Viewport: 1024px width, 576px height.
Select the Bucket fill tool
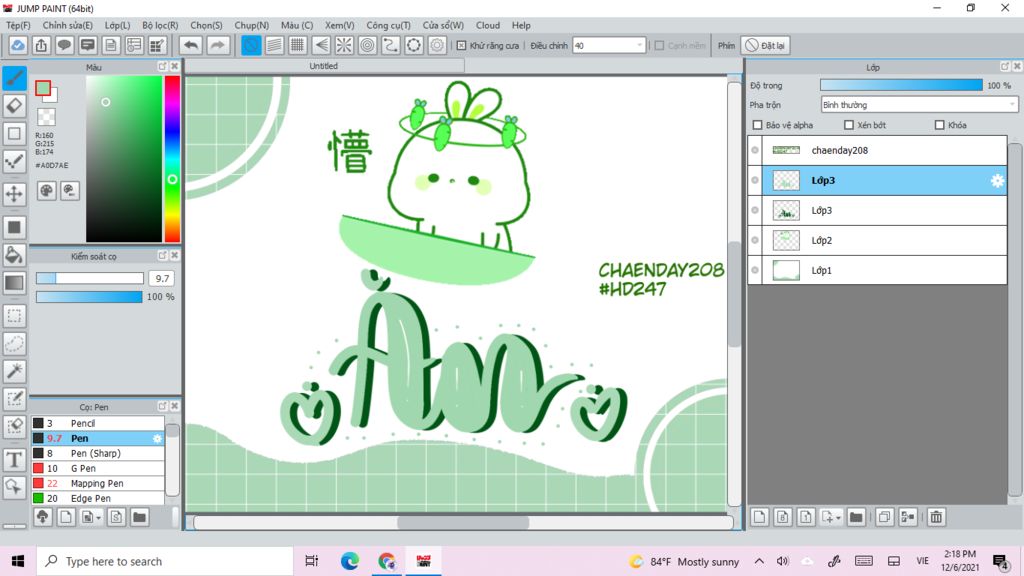14,255
